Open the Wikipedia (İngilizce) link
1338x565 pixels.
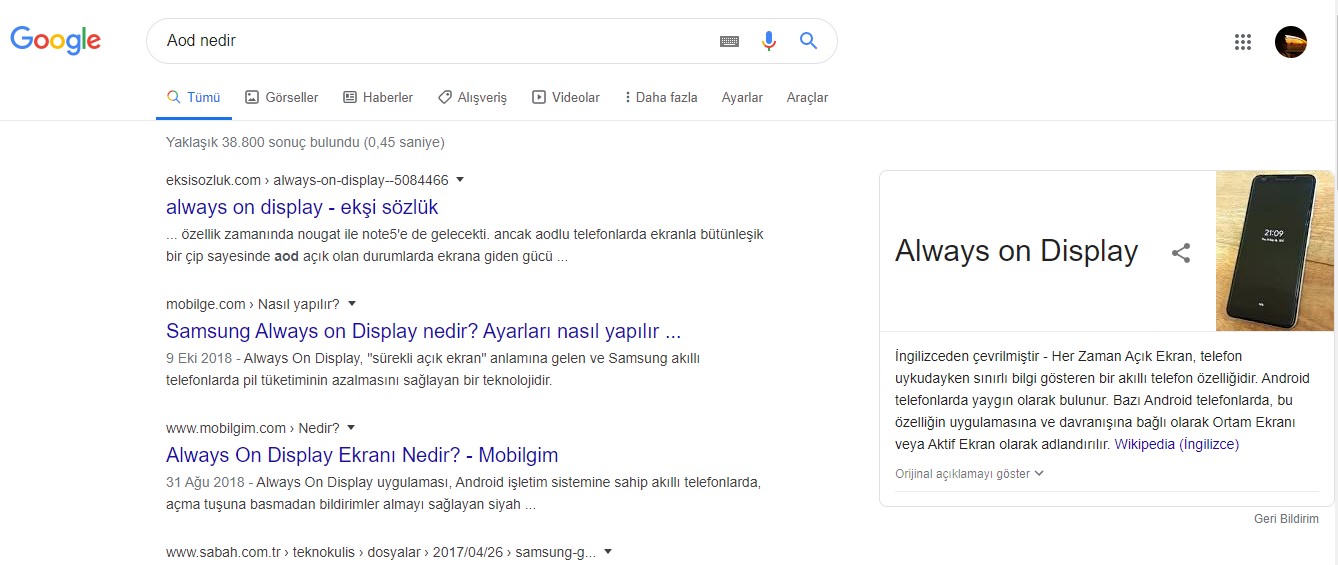(1177, 444)
